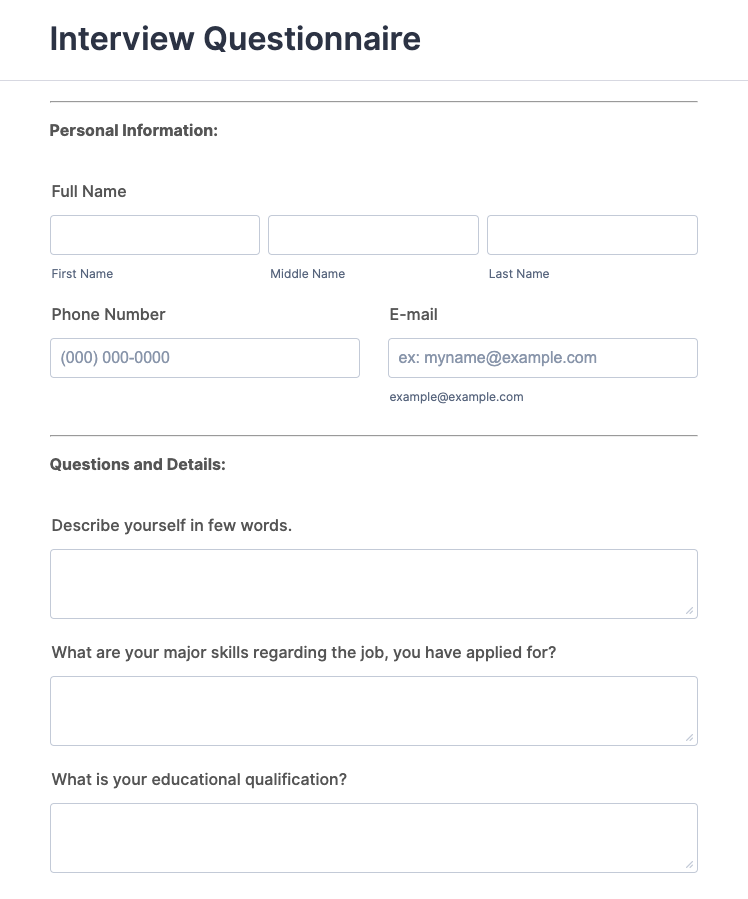Click the First Name input field
This screenshot has width=748, height=899.
[155, 235]
